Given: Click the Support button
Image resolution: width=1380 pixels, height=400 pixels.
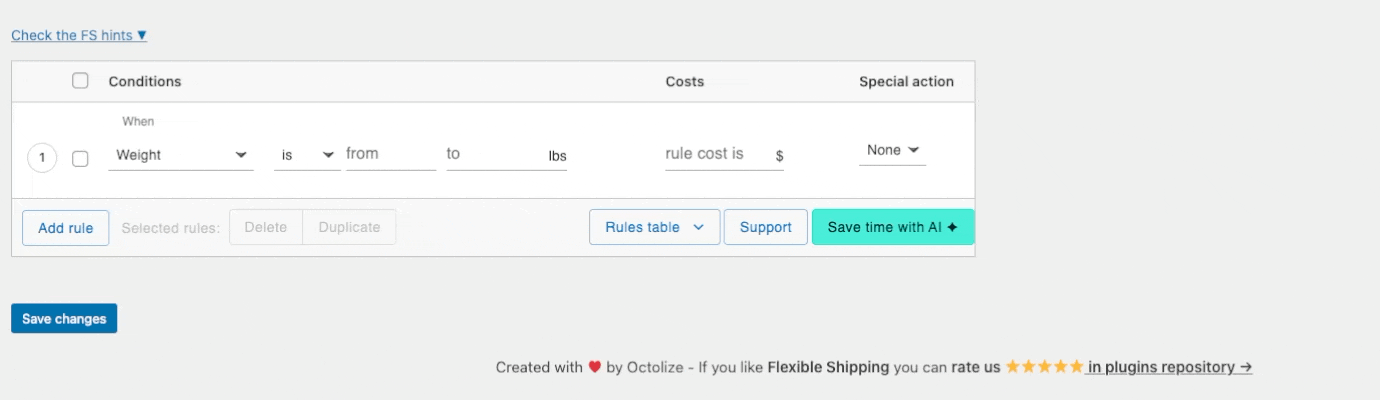Looking at the screenshot, I should coord(766,227).
